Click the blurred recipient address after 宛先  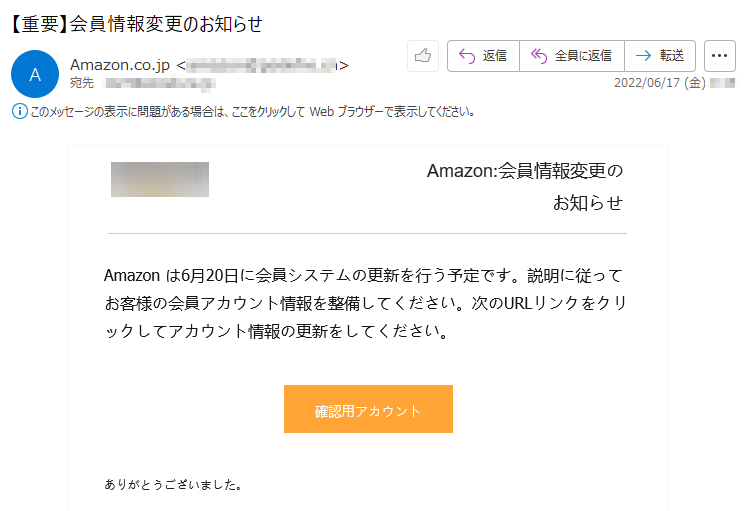(158, 84)
